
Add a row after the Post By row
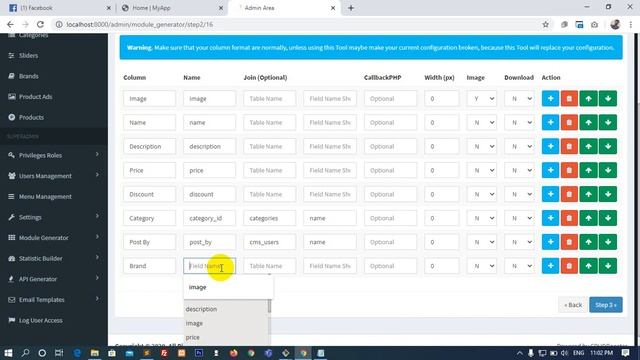[x=550, y=242]
